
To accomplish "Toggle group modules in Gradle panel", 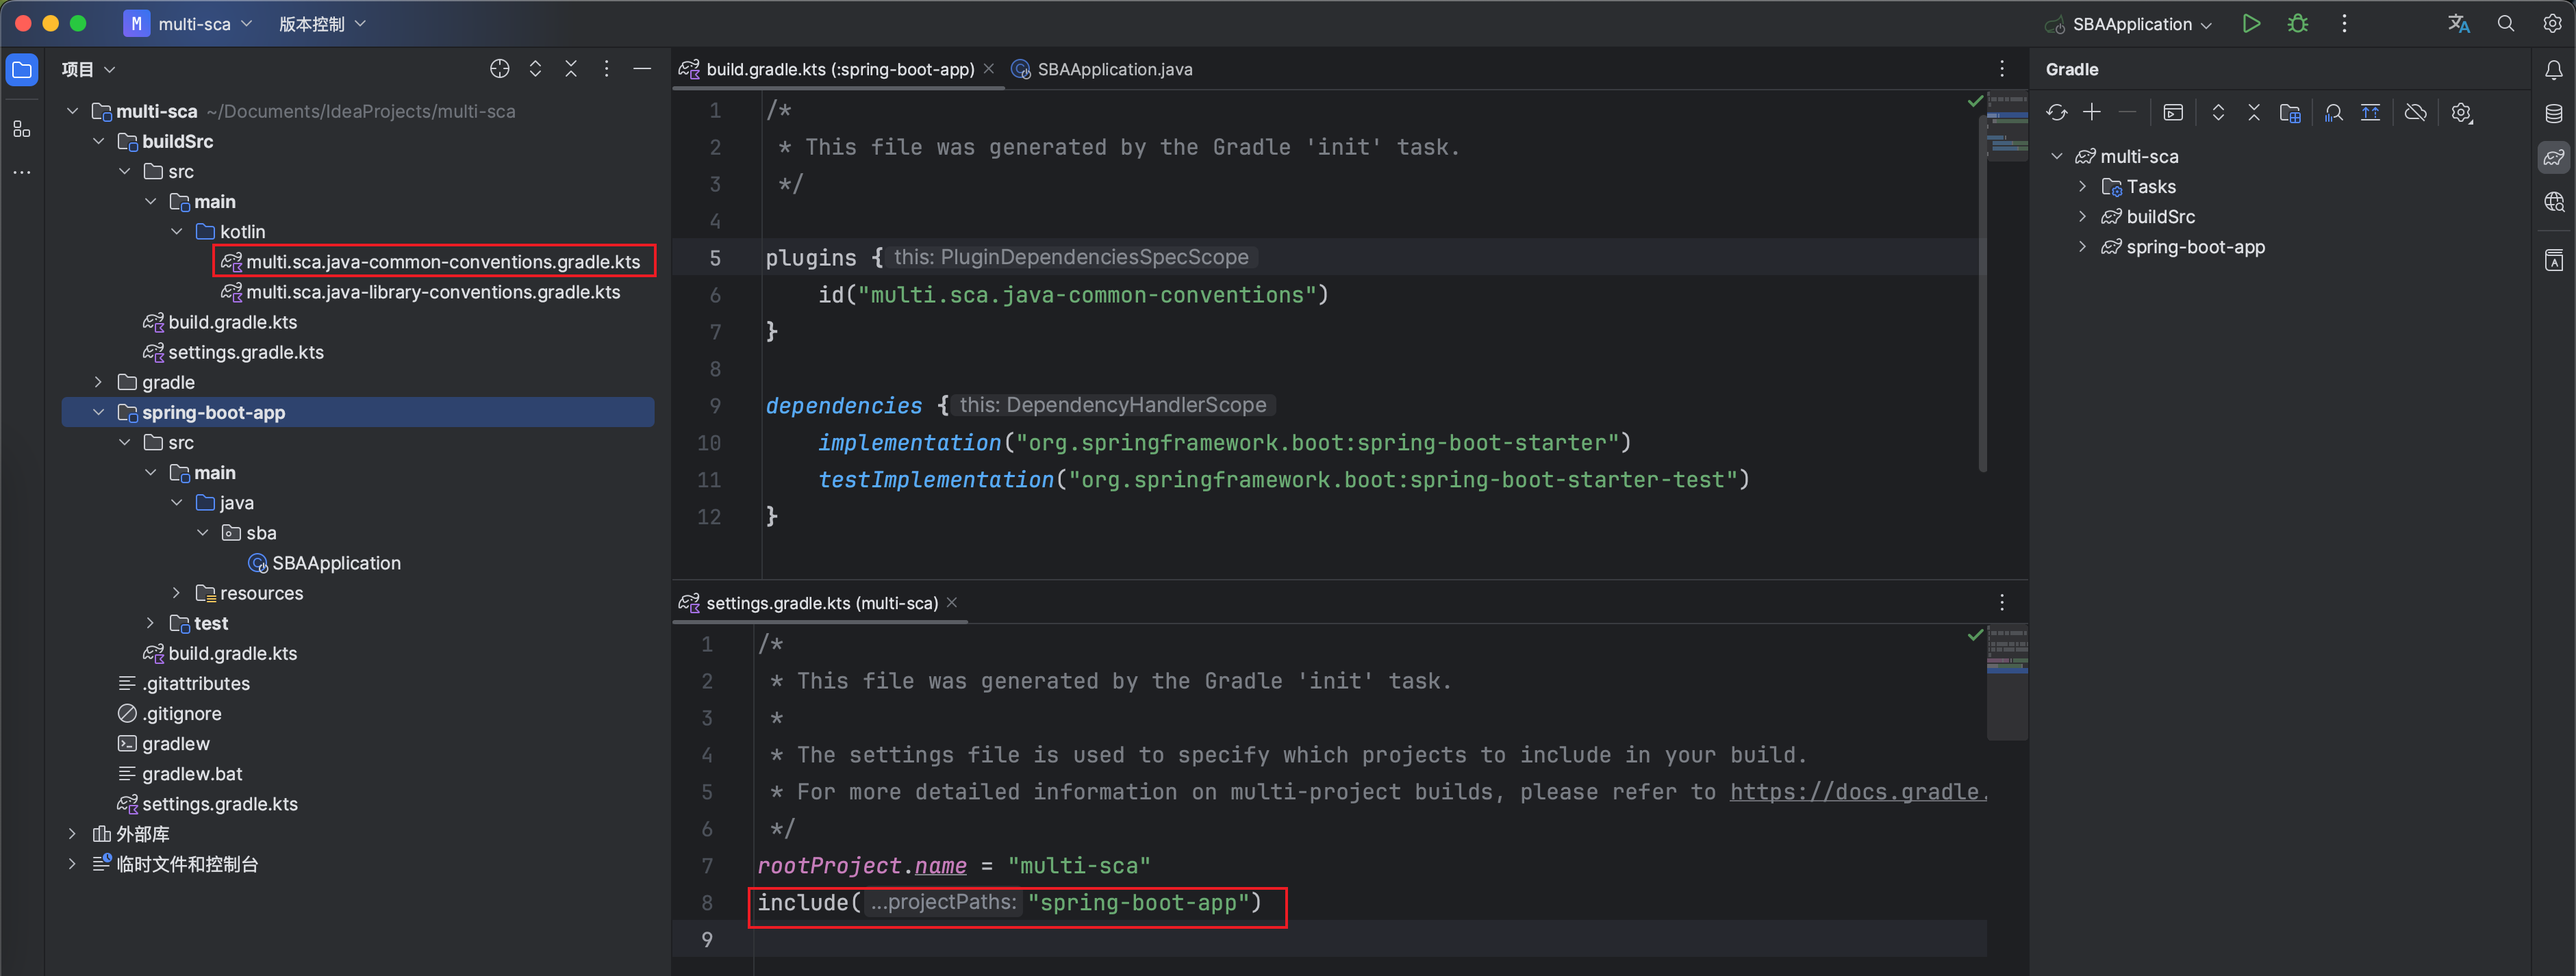I will click(x=2290, y=112).
